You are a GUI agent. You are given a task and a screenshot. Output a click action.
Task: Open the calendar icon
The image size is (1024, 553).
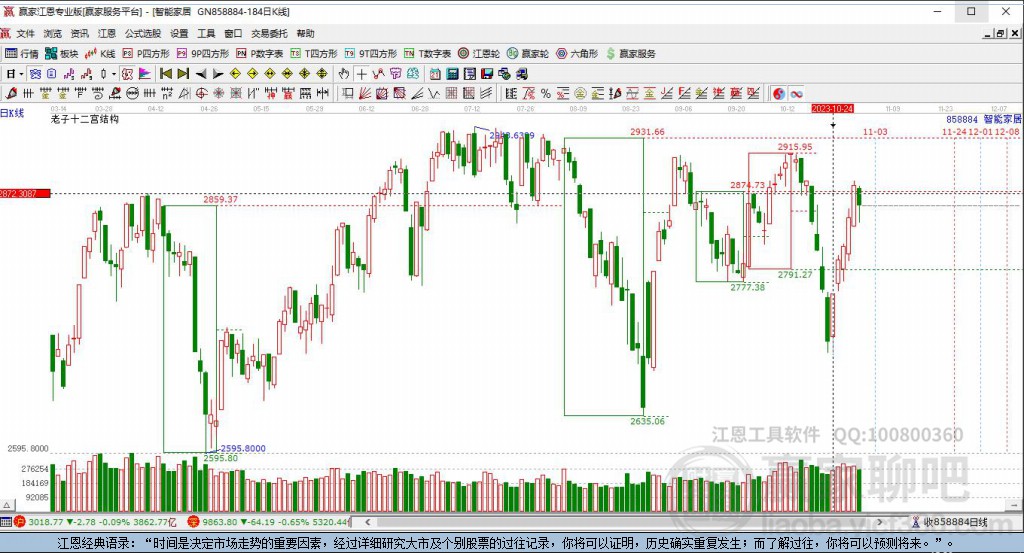pyautogui.click(x=435, y=74)
